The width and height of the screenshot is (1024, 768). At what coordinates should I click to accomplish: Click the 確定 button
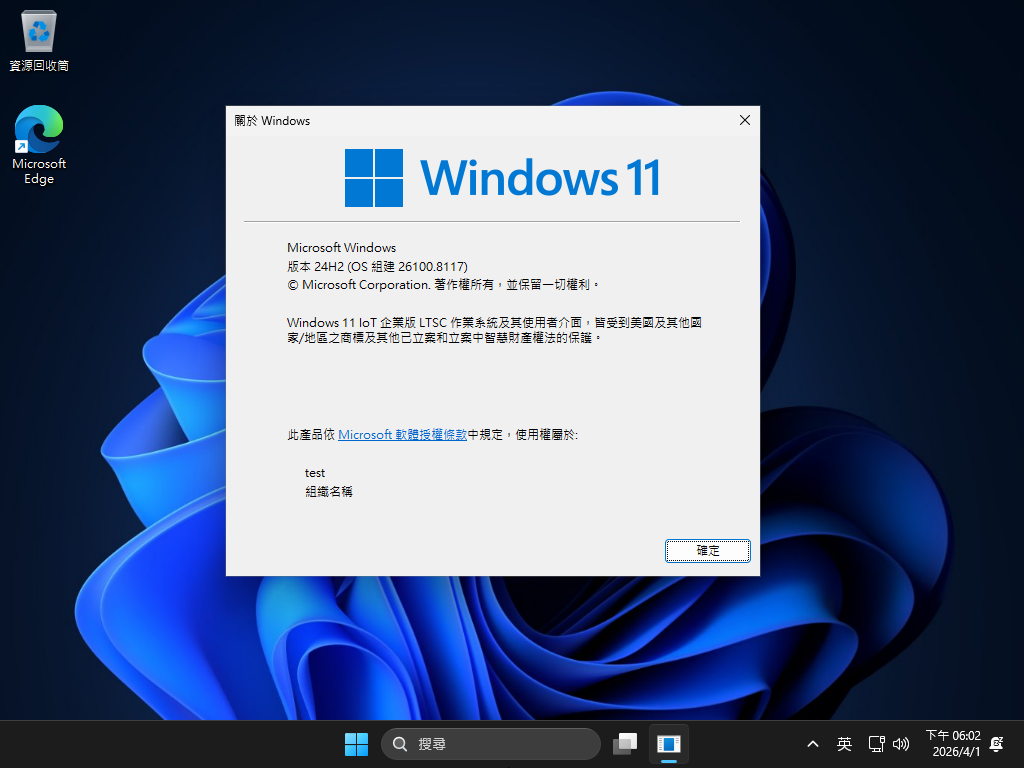click(707, 551)
